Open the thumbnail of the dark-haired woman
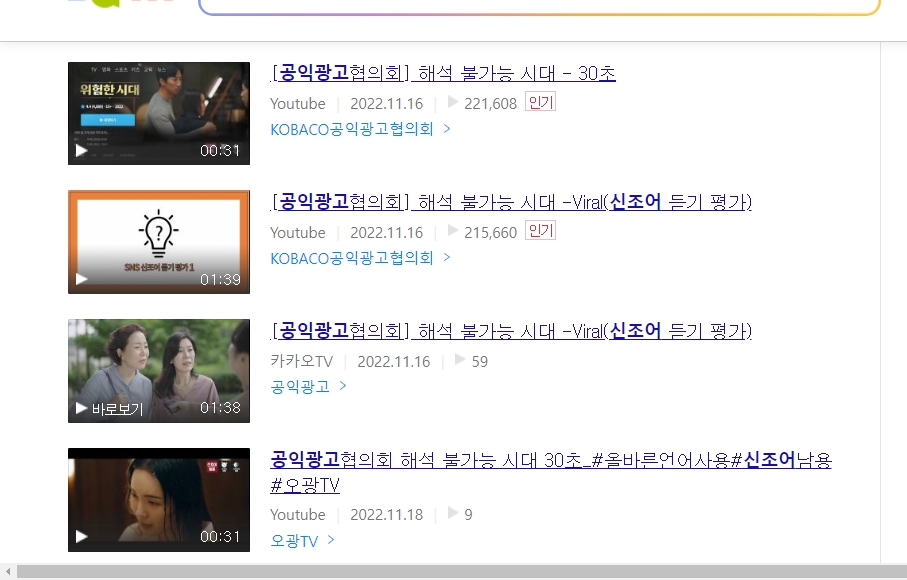The width and height of the screenshot is (907, 580). point(159,500)
